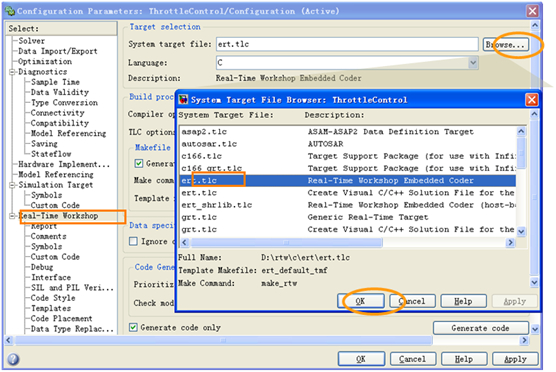Select Data Validity under Diagnostics
The width and height of the screenshot is (556, 372).
(60, 92)
